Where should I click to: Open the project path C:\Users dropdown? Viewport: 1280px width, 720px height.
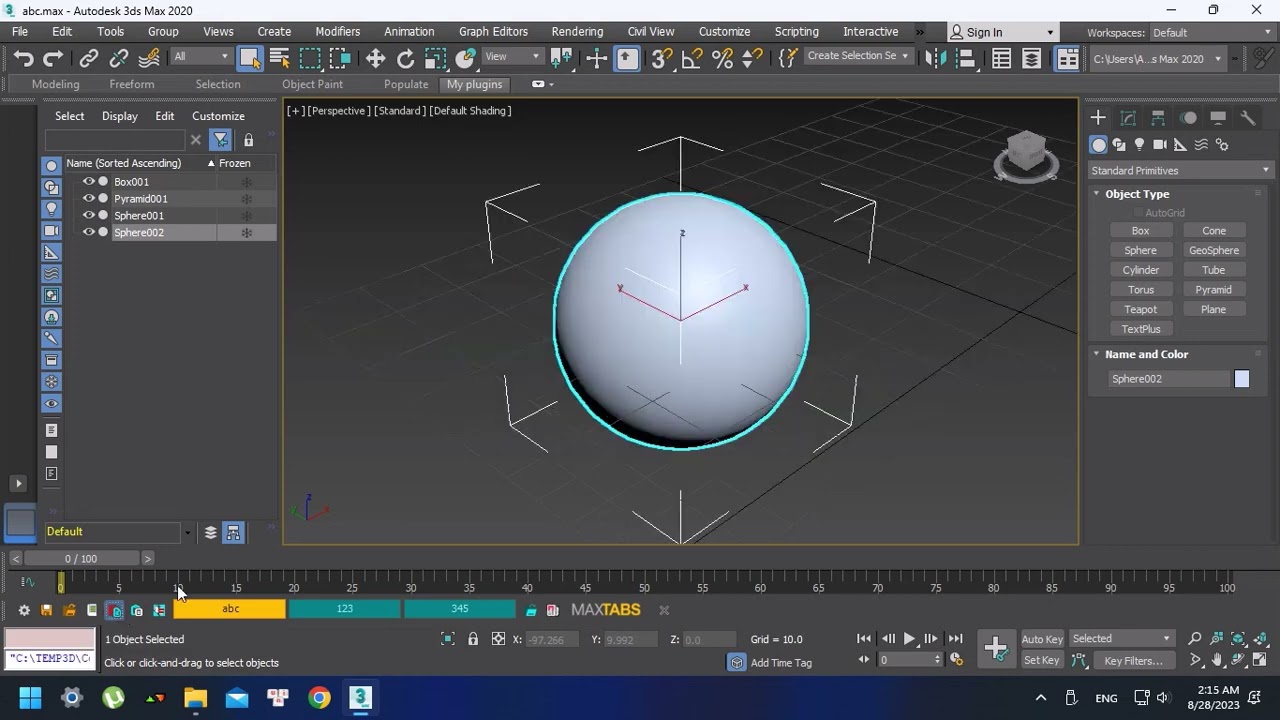point(1157,59)
